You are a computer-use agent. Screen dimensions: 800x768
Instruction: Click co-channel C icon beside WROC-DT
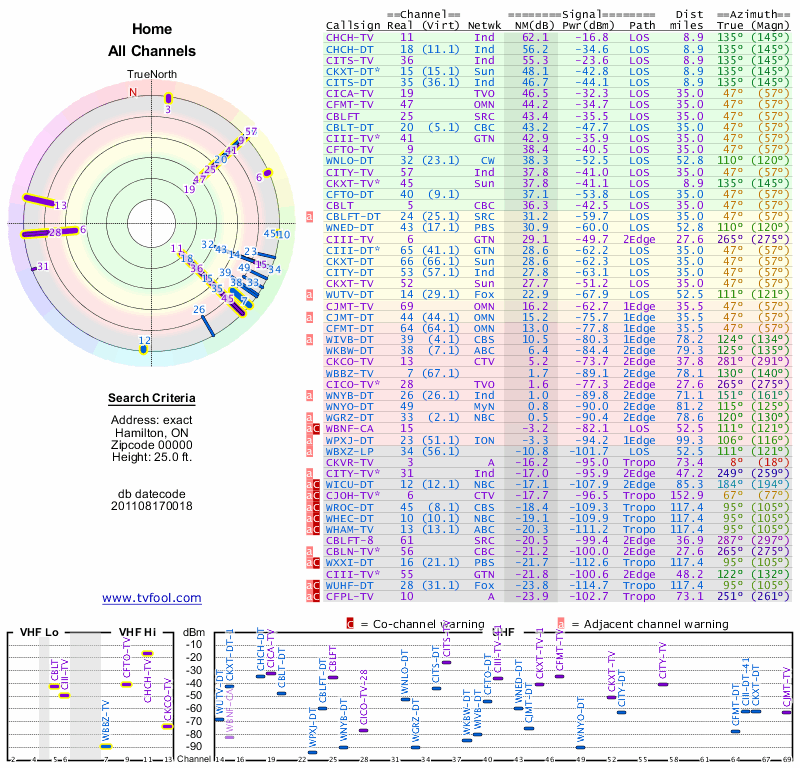click(316, 507)
